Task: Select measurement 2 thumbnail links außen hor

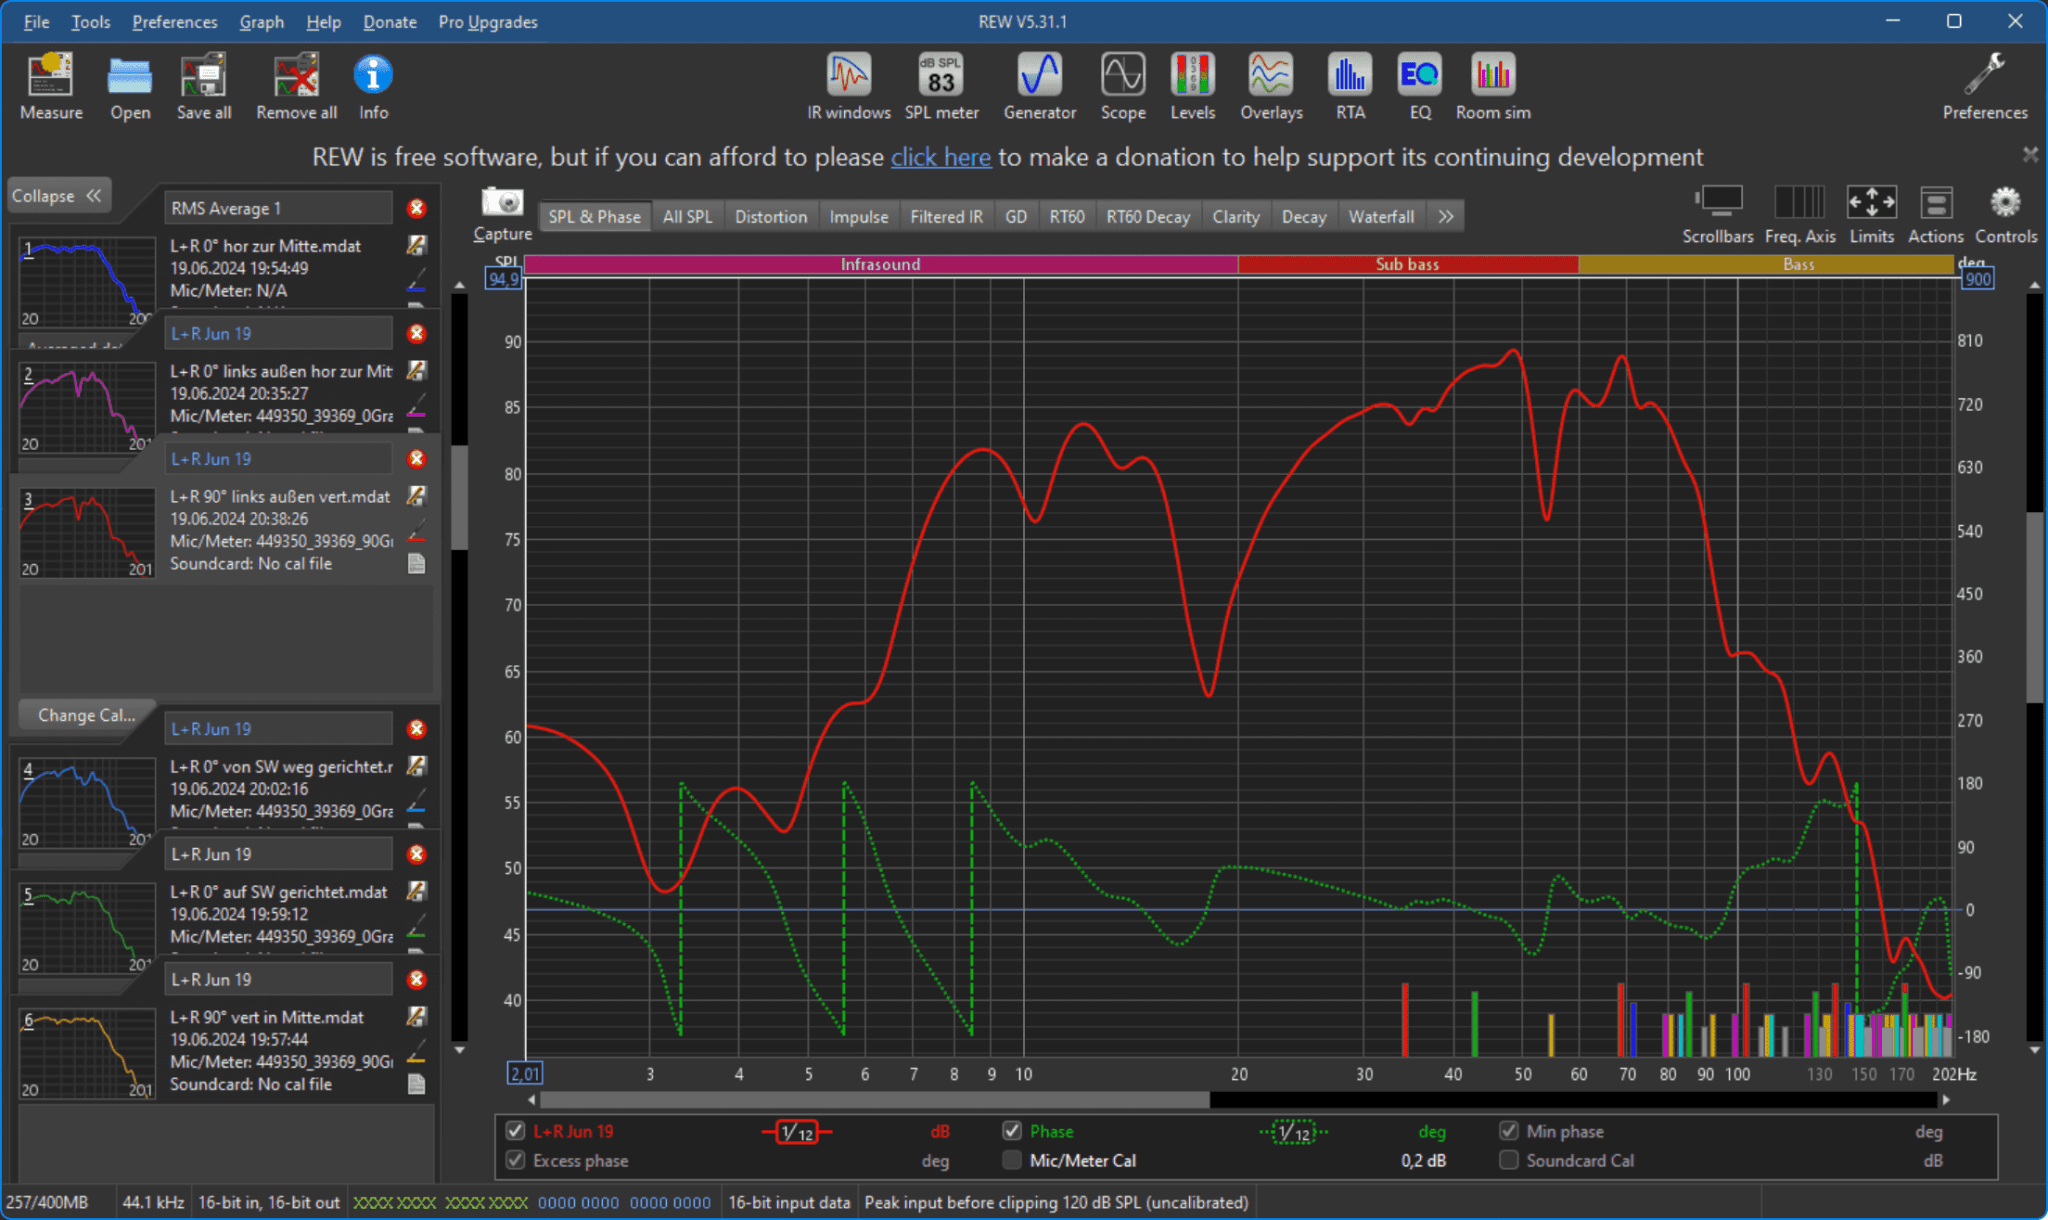Action: 87,408
